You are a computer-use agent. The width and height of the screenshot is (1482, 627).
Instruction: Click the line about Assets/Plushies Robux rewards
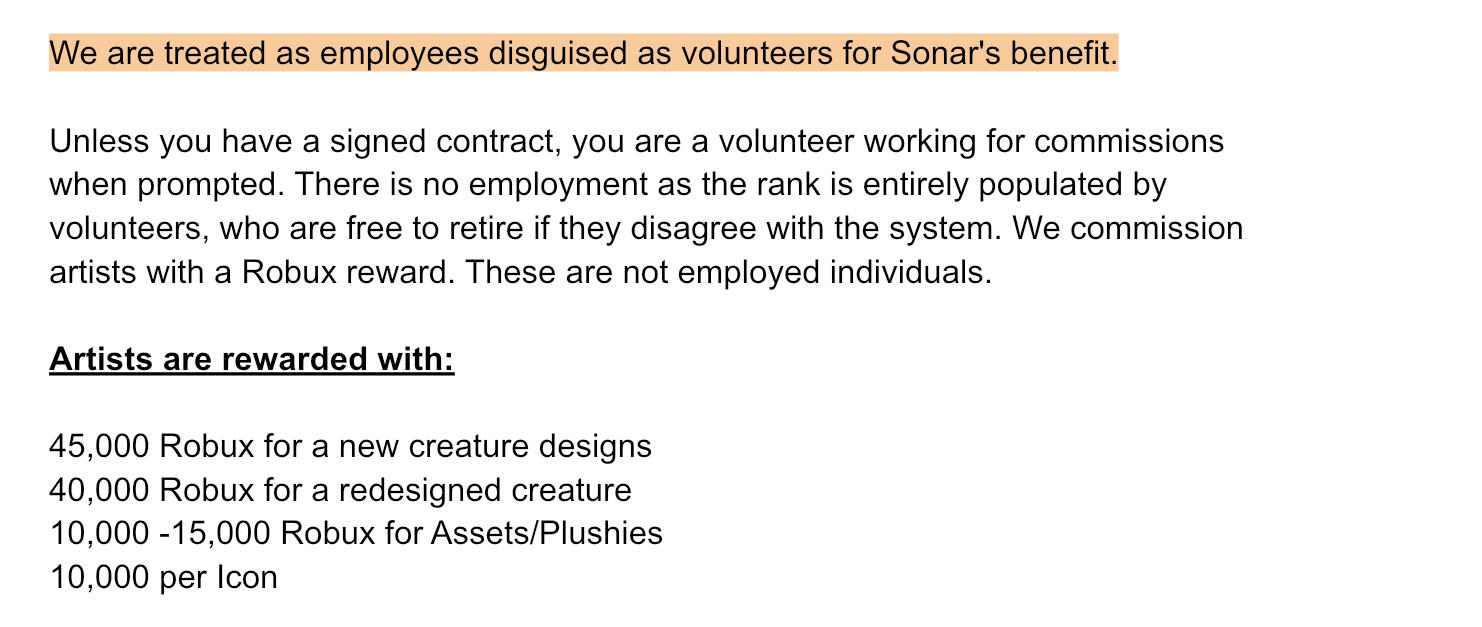pos(356,533)
